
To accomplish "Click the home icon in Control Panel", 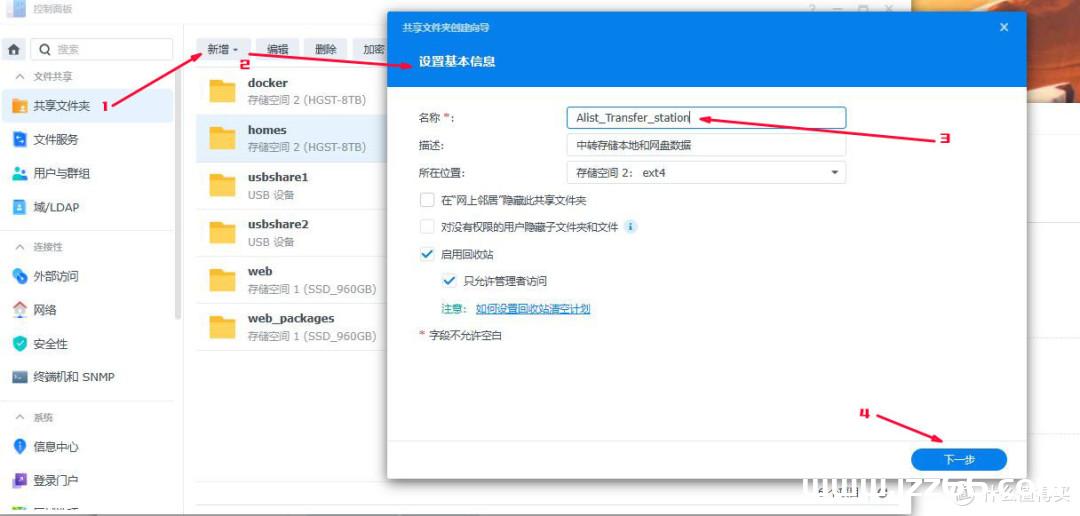I will tap(14, 50).
